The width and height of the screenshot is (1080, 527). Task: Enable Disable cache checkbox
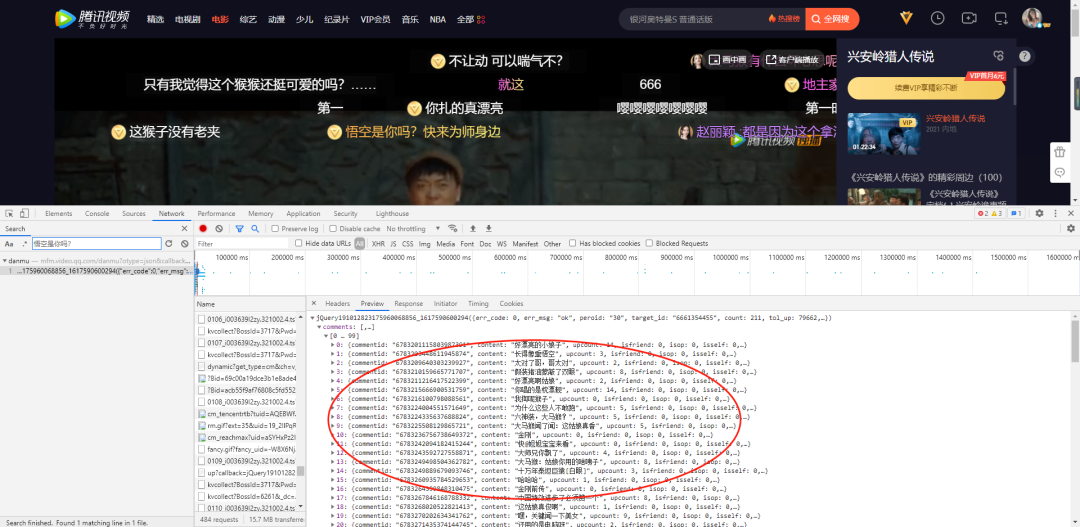pyautogui.click(x=333, y=229)
